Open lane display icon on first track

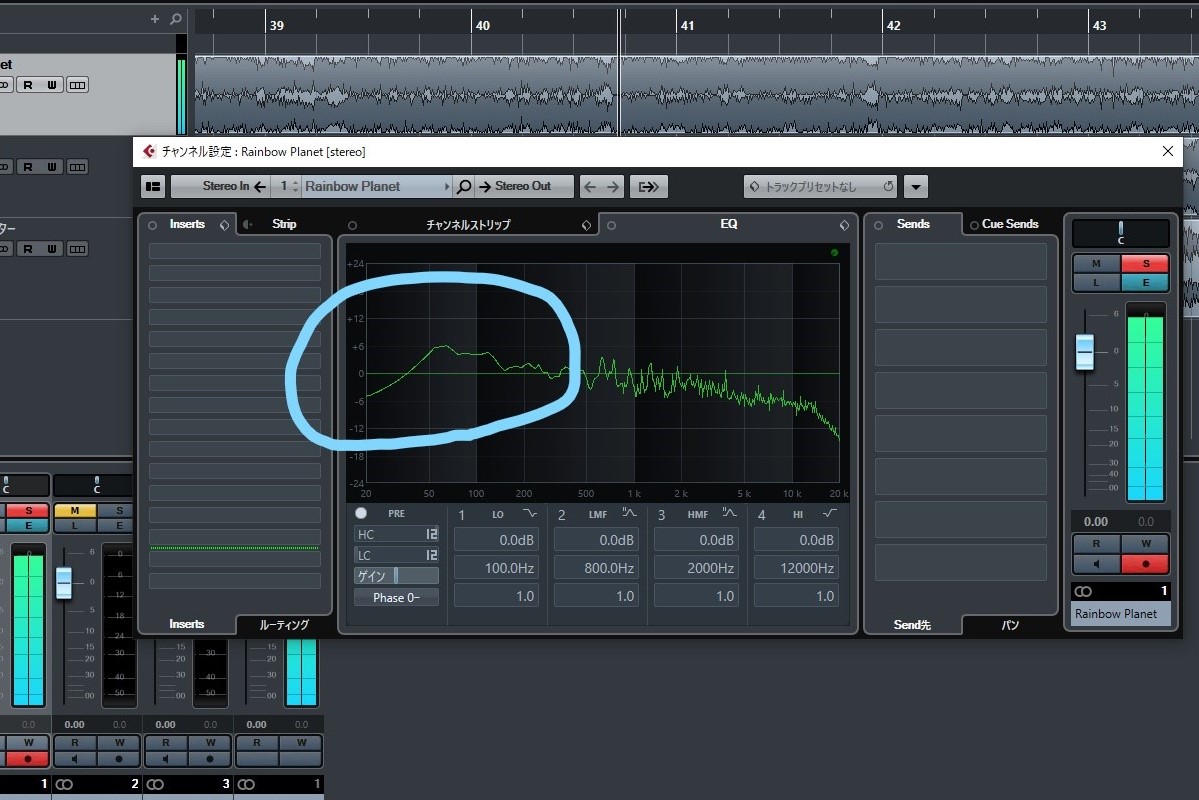tap(77, 85)
